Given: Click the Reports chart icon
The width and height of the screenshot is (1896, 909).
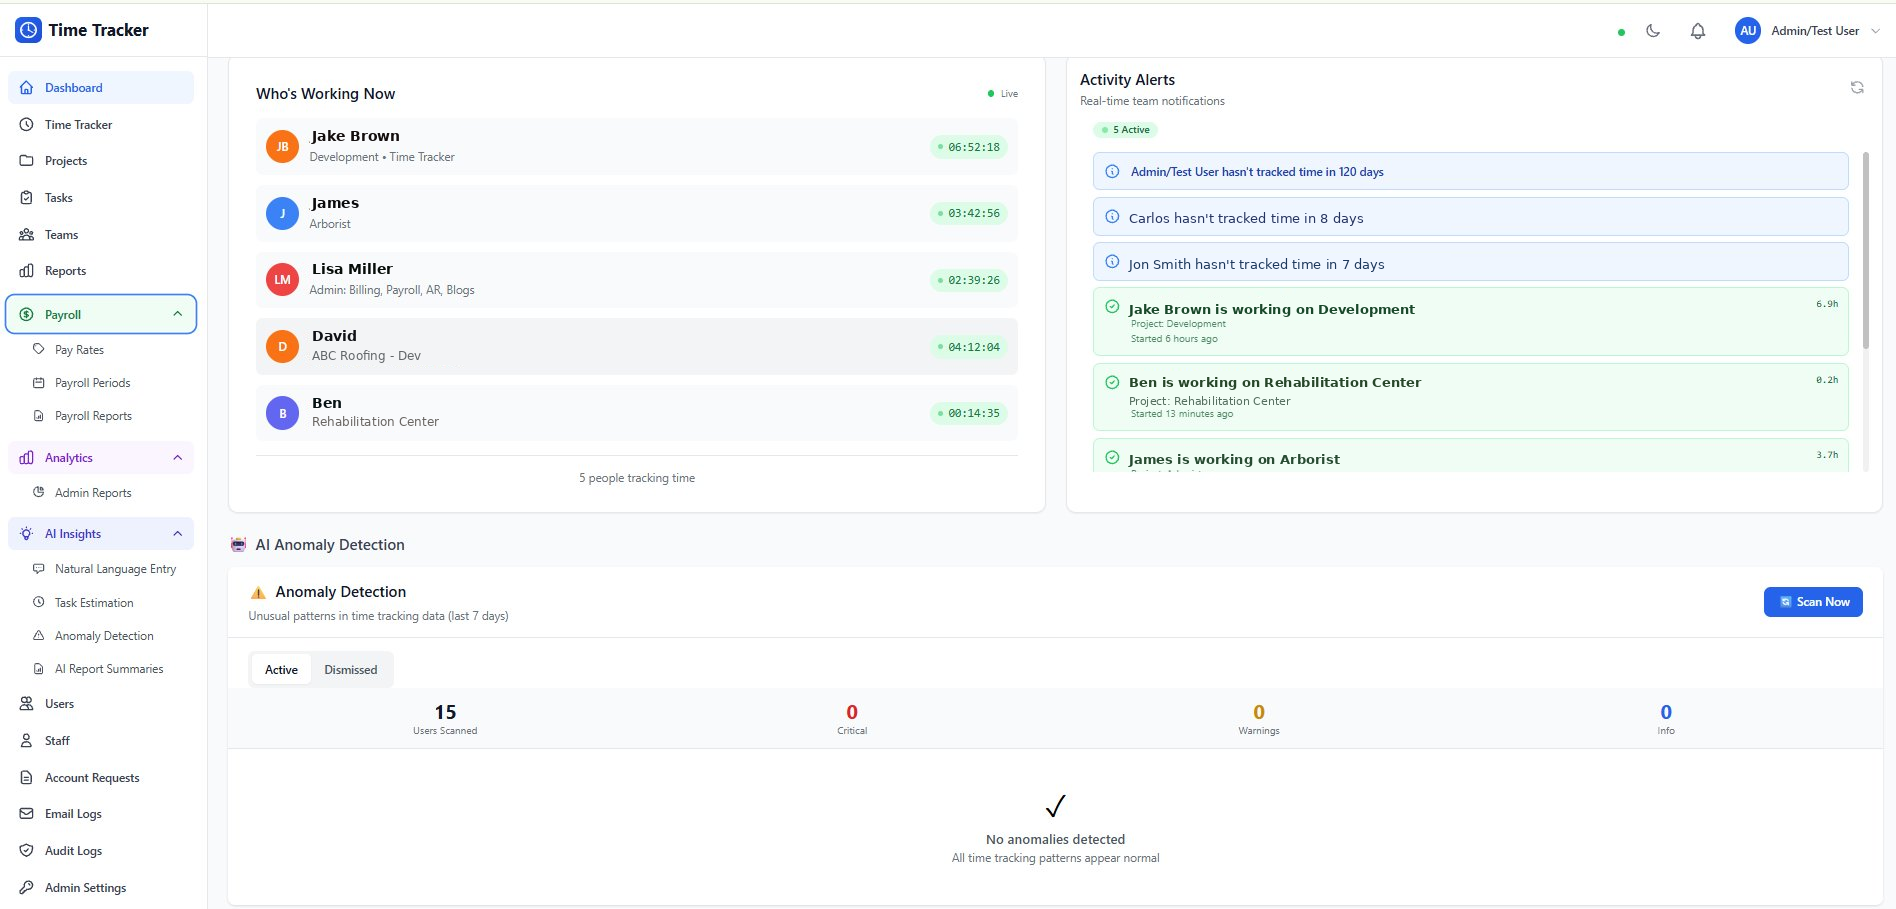Looking at the screenshot, I should coord(26,271).
